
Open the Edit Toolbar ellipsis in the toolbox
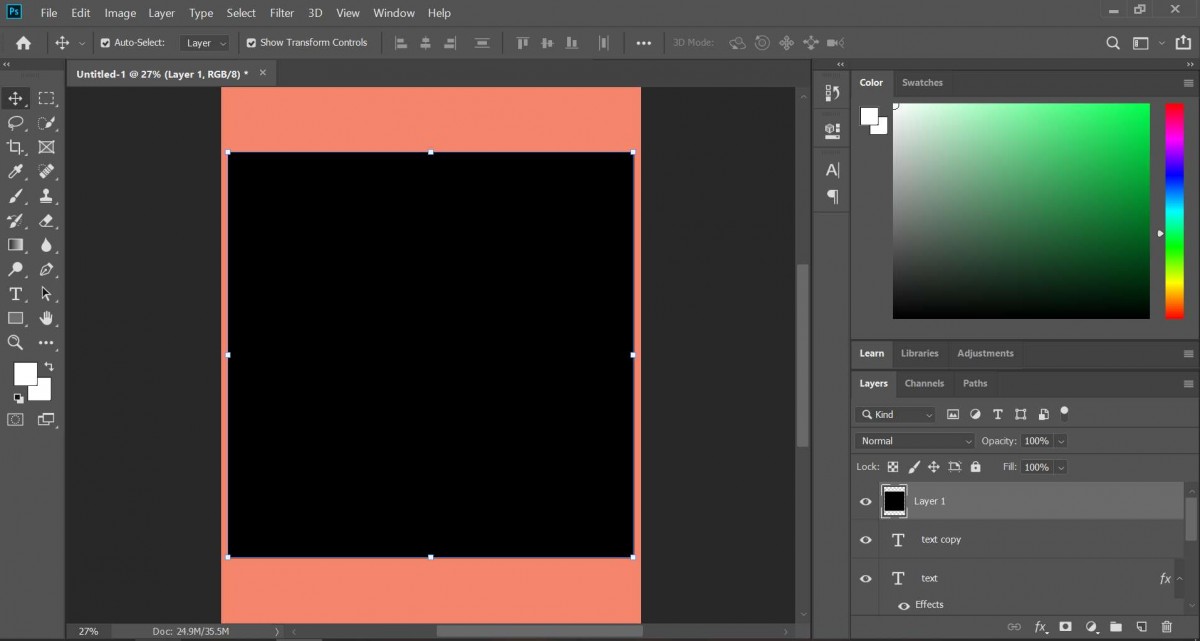click(x=46, y=342)
